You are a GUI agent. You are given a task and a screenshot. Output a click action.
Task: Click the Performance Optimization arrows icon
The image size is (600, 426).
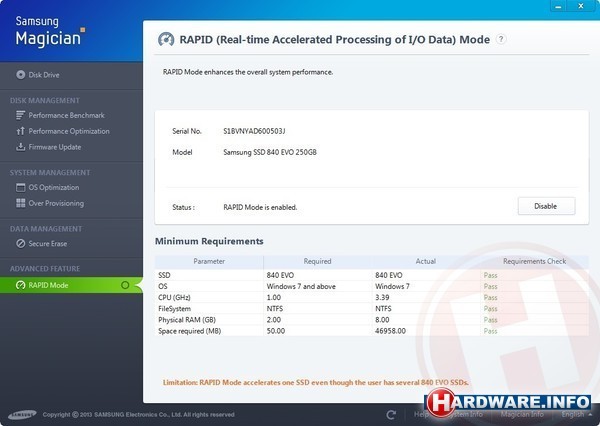click(21, 131)
